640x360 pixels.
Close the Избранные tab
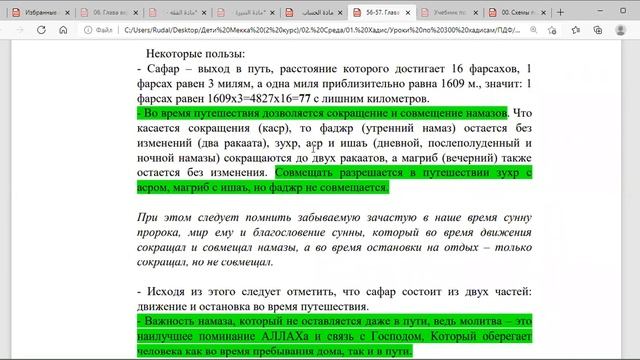67,13
